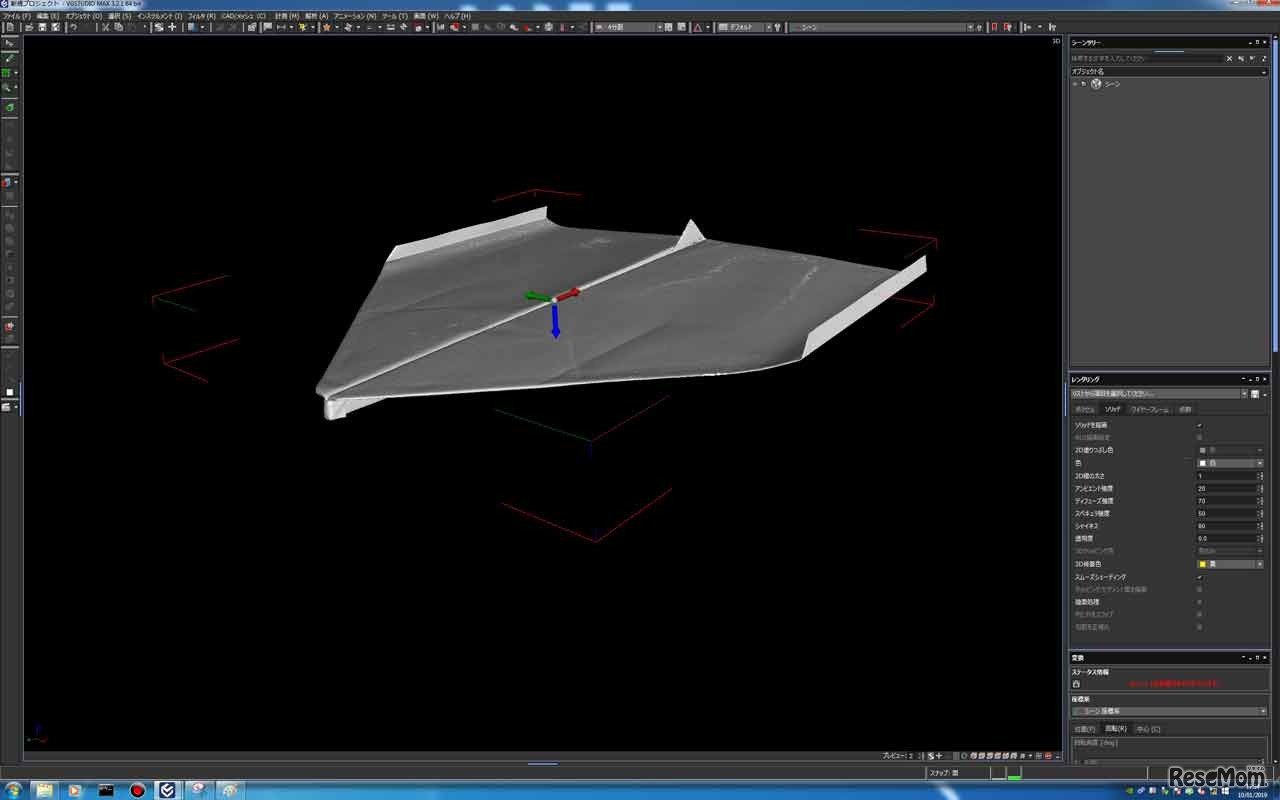Toggle the 陰影処理 checkbox
Image resolution: width=1280 pixels, height=800 pixels.
1200,602
